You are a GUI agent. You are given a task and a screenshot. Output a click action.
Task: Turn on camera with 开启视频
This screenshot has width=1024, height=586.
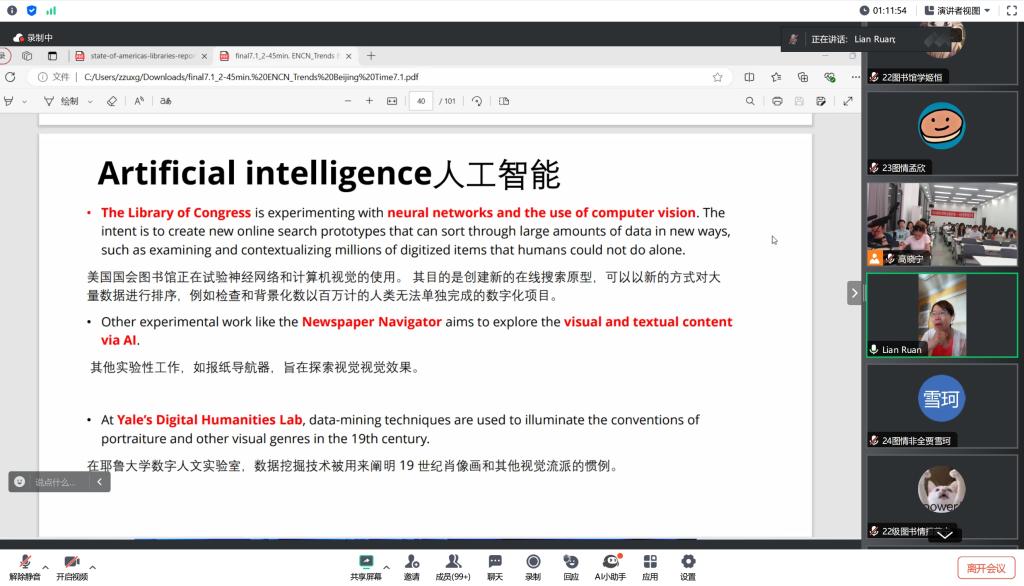[x=72, y=567]
